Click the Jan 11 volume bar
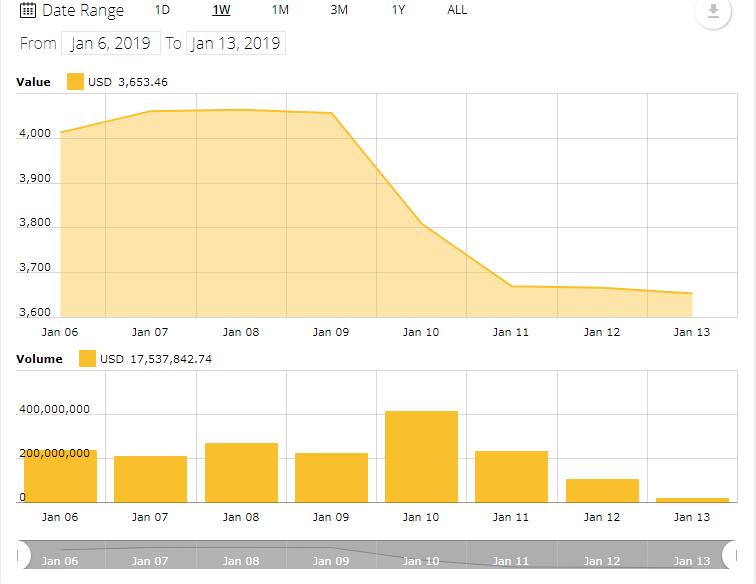 coord(511,476)
